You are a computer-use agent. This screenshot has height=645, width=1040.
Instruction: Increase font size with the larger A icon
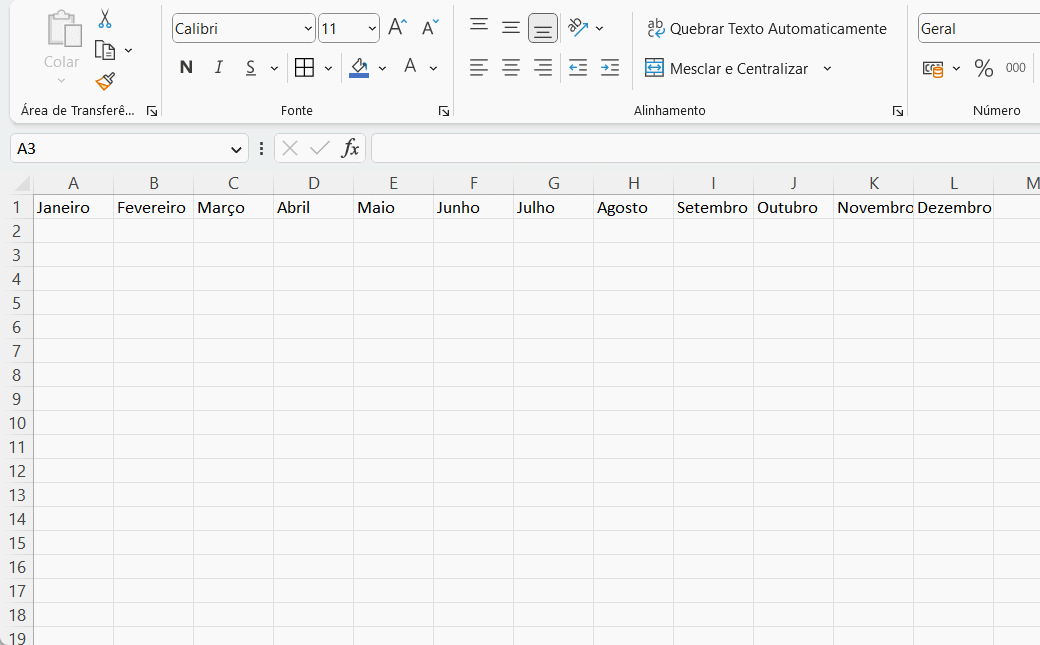[397, 28]
